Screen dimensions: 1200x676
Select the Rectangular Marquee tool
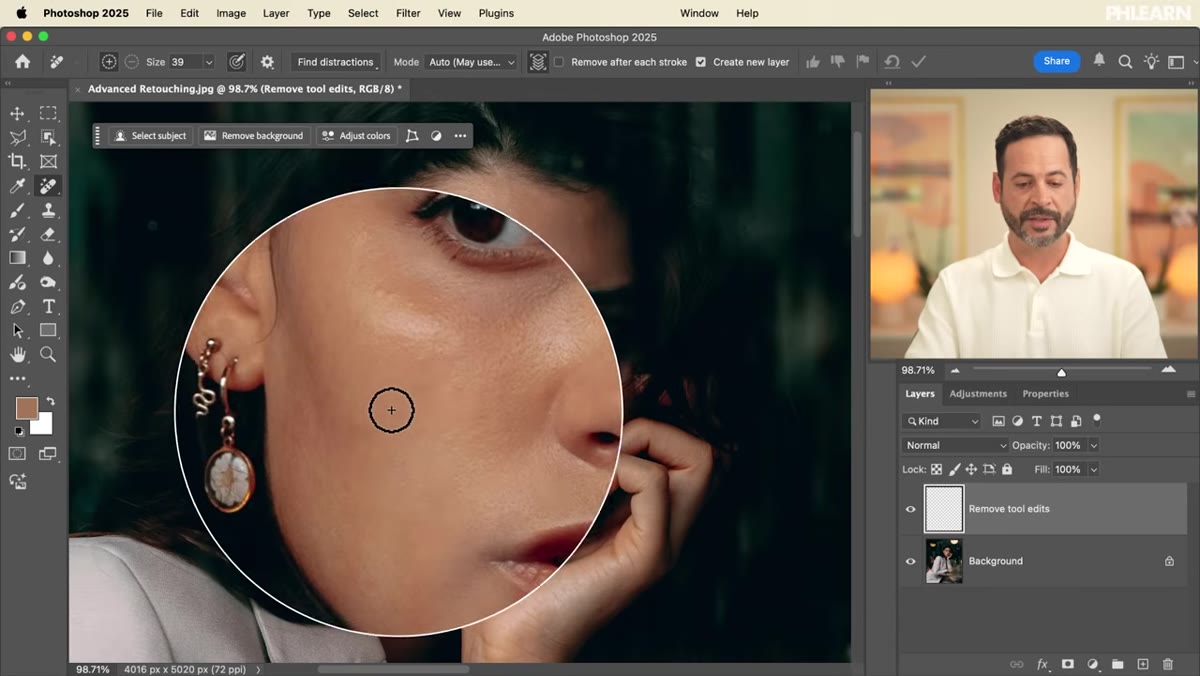click(48, 113)
